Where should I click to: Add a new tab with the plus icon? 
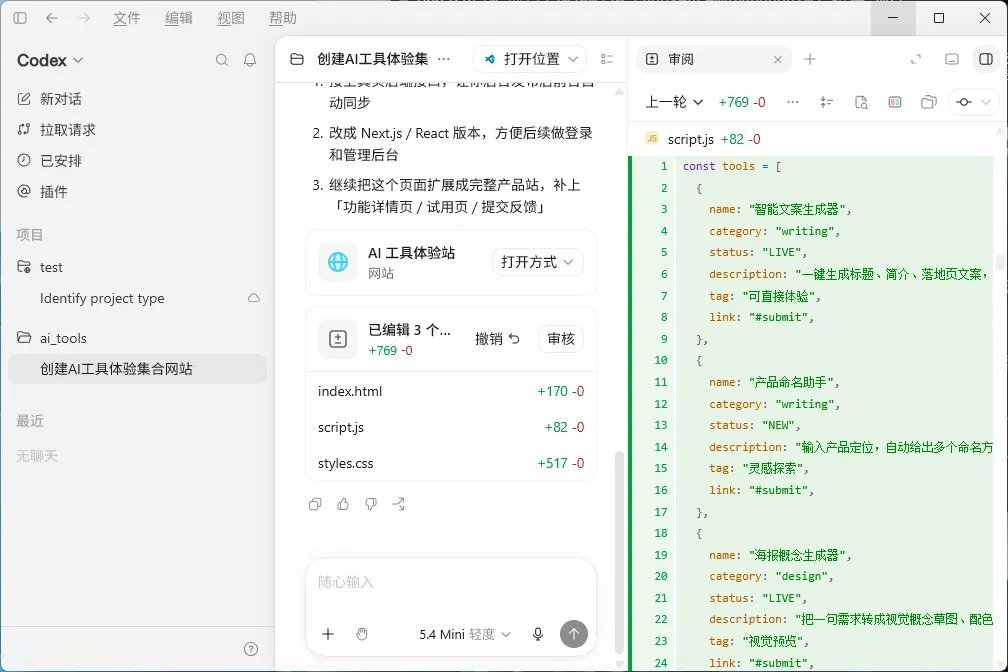(x=810, y=59)
